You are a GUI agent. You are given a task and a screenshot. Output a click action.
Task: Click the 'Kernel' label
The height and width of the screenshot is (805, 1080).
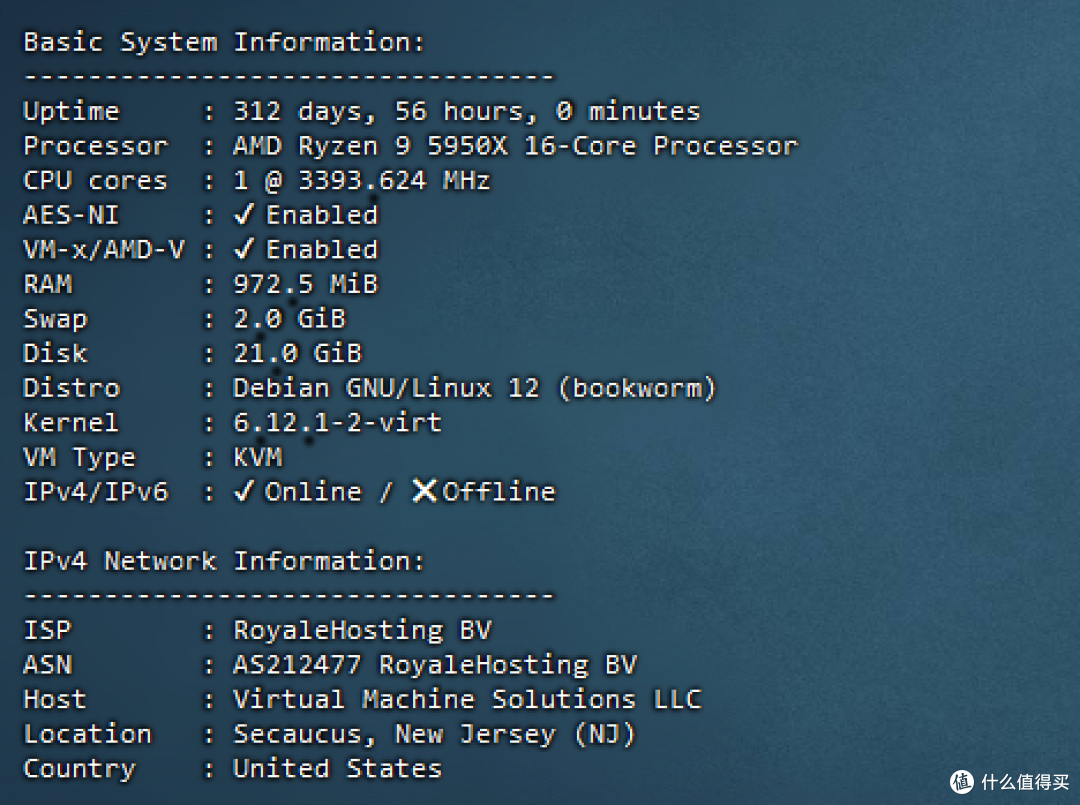click(71, 422)
